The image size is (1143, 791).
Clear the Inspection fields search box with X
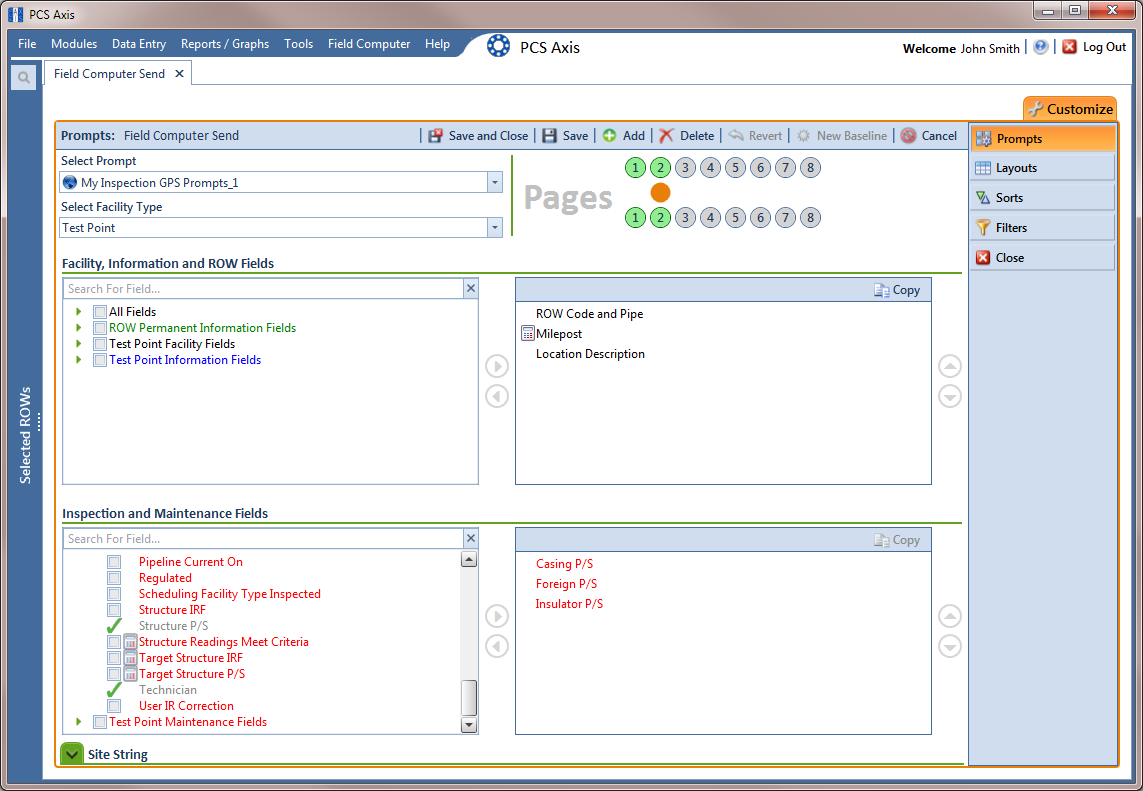click(x=471, y=539)
